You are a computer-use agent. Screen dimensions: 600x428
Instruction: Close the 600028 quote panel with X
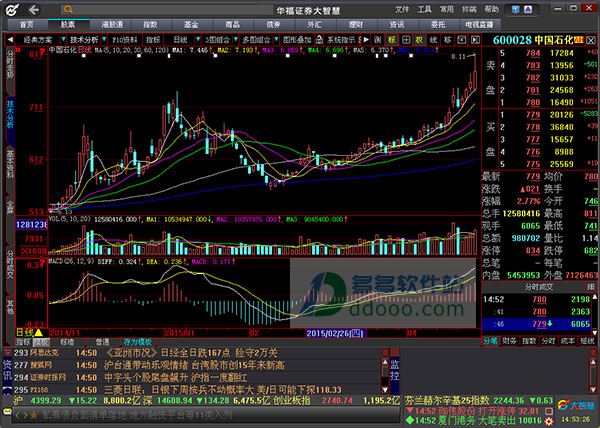(x=591, y=40)
